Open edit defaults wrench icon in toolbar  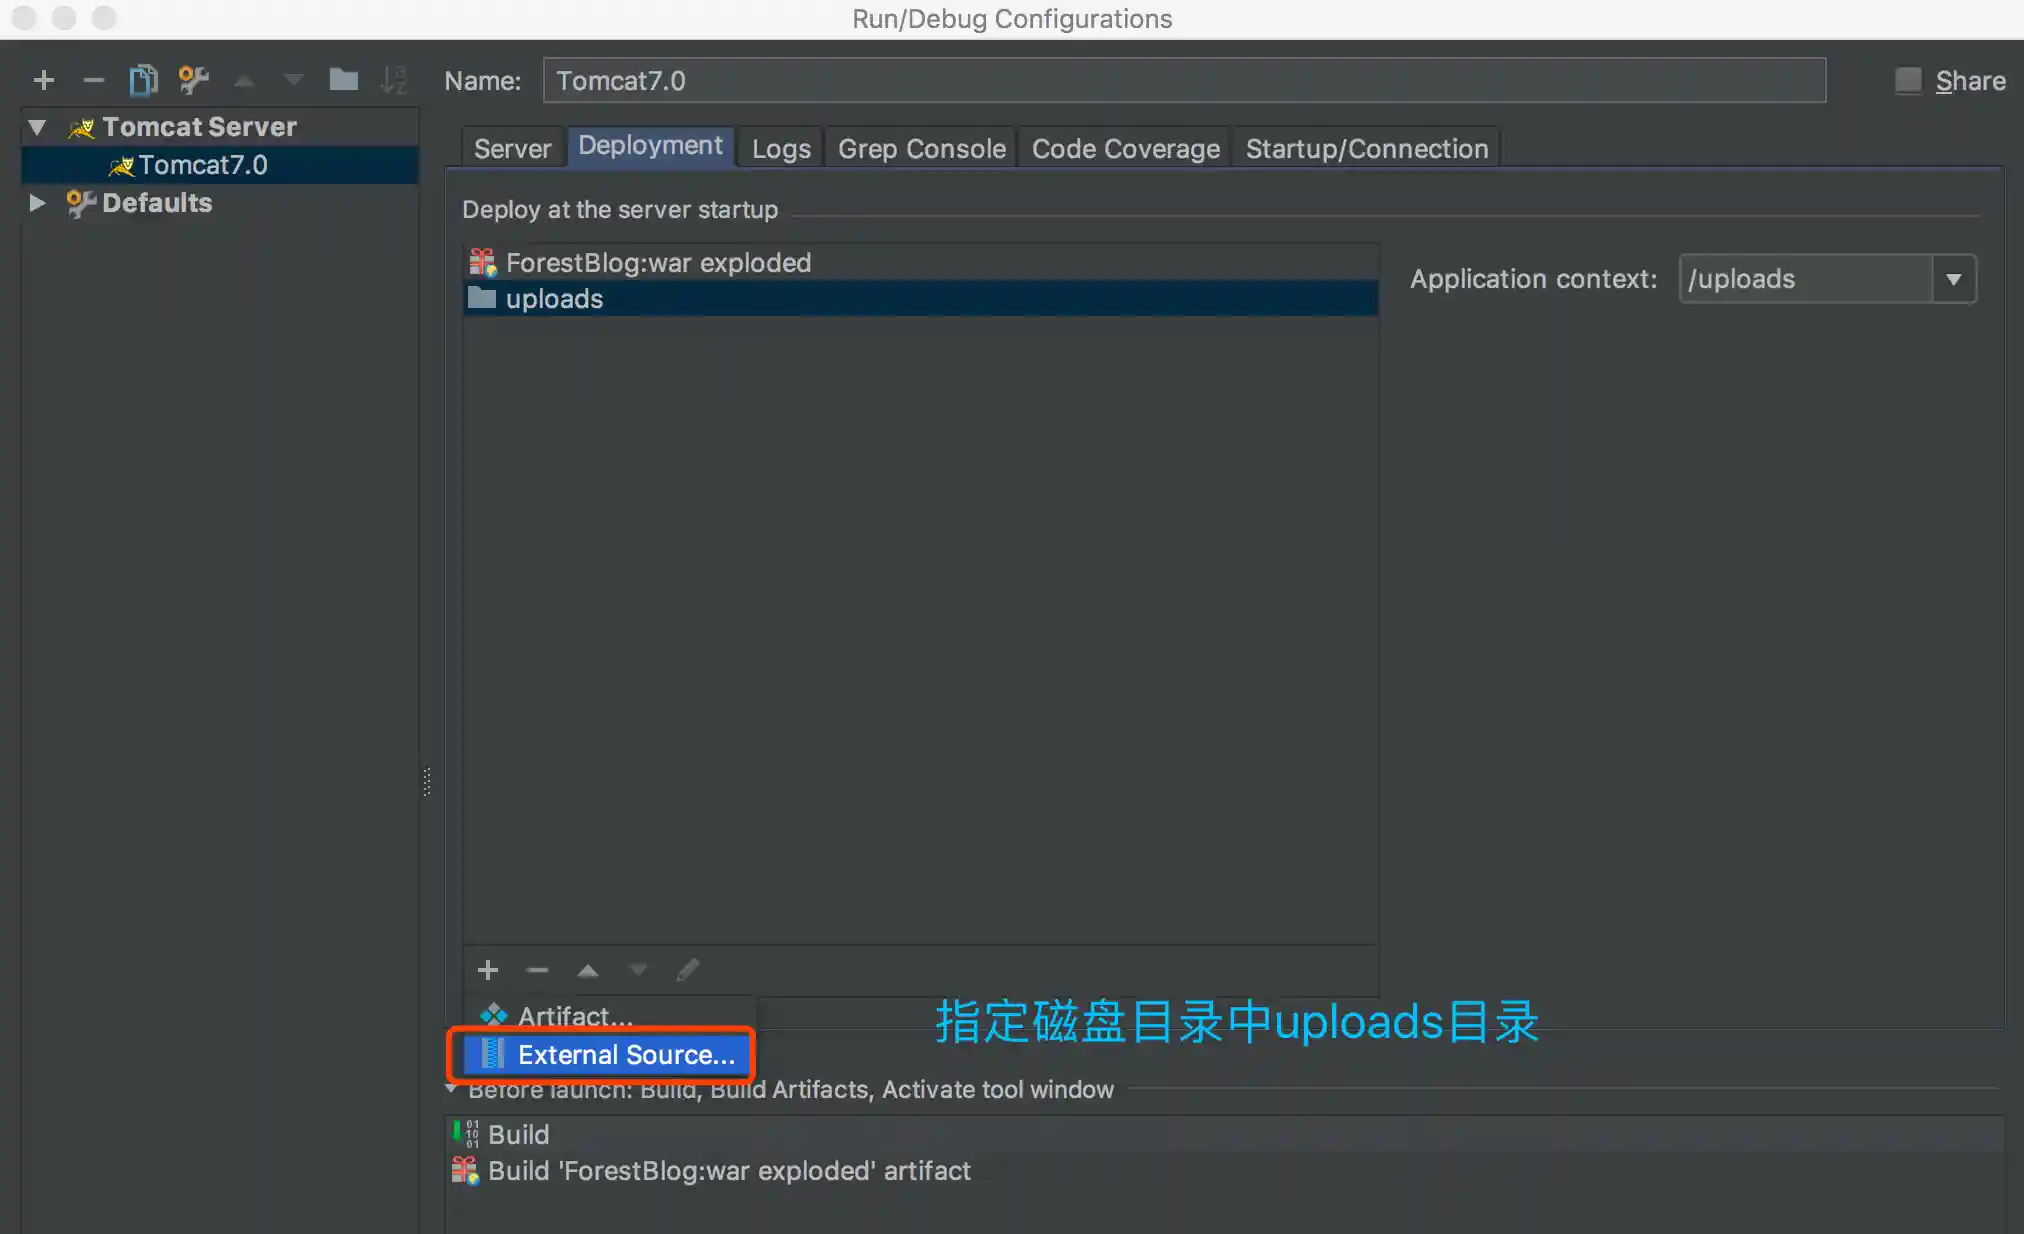click(193, 80)
